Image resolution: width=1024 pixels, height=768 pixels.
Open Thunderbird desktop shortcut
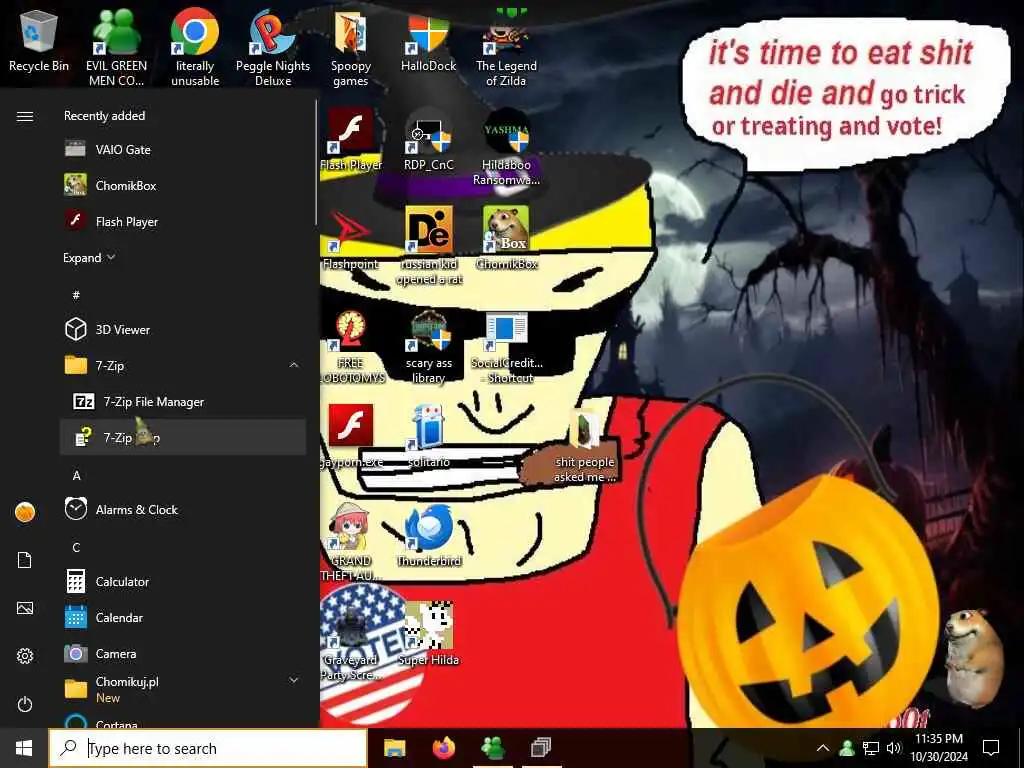tap(428, 536)
